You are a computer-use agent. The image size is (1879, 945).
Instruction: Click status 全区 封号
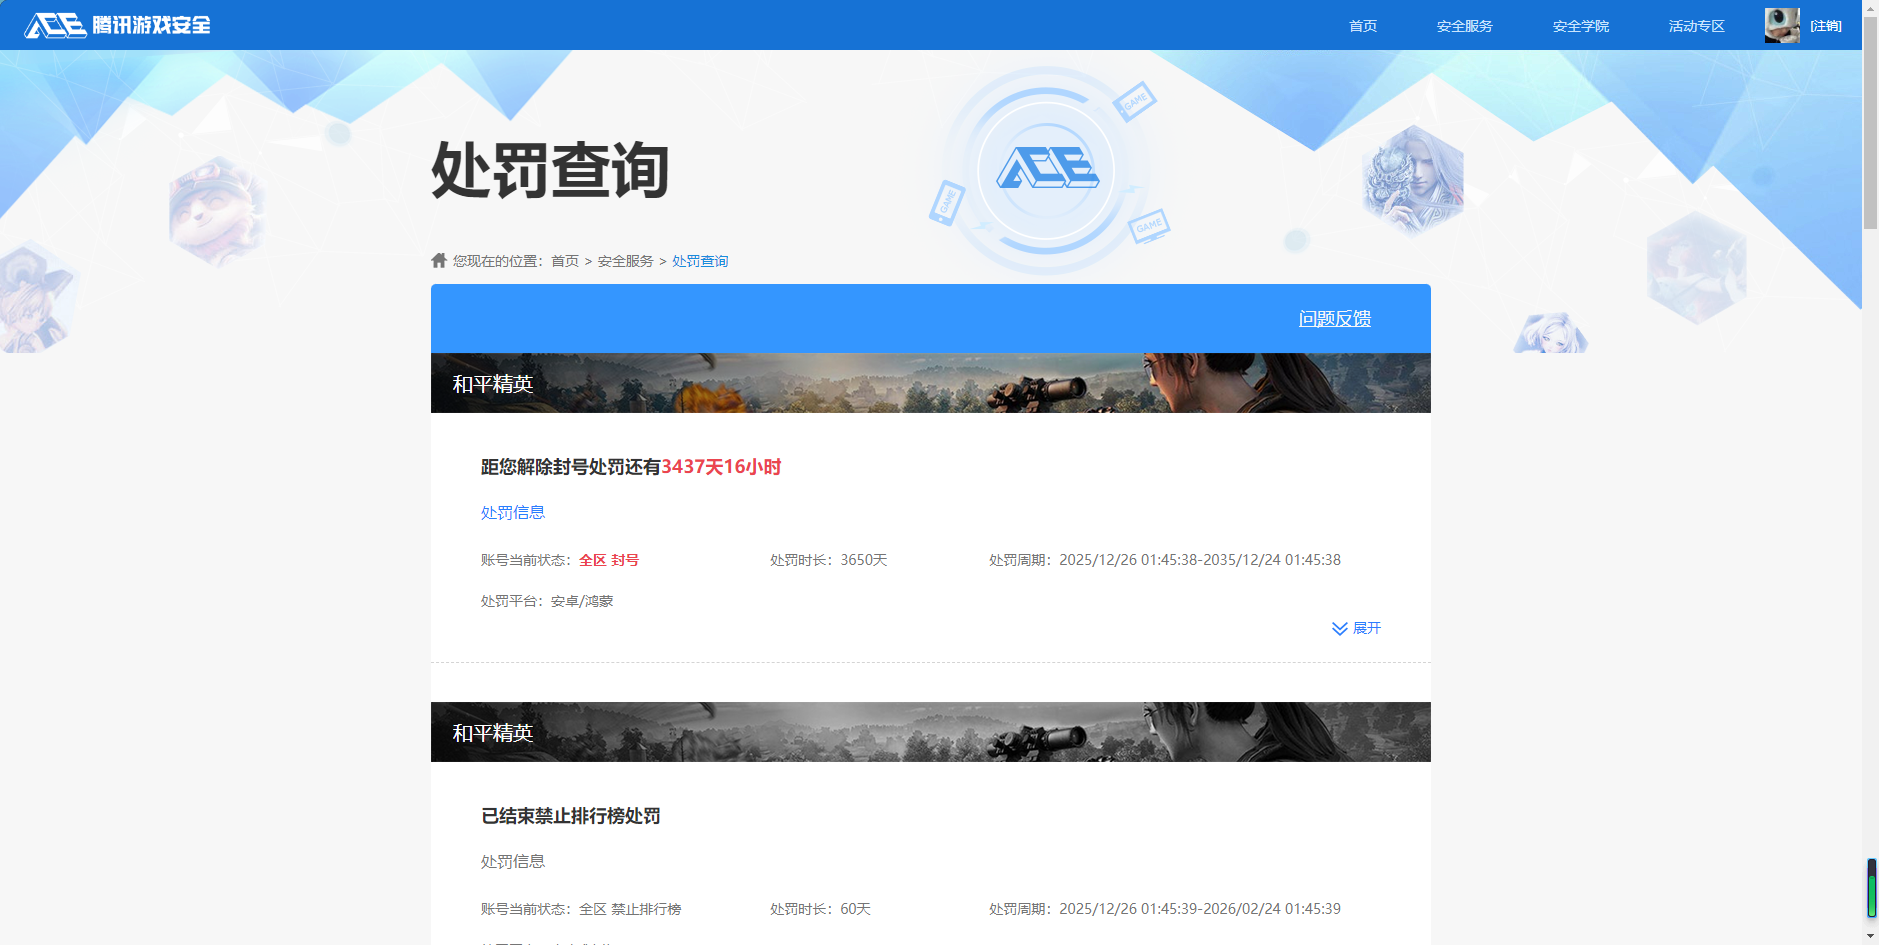click(x=609, y=560)
